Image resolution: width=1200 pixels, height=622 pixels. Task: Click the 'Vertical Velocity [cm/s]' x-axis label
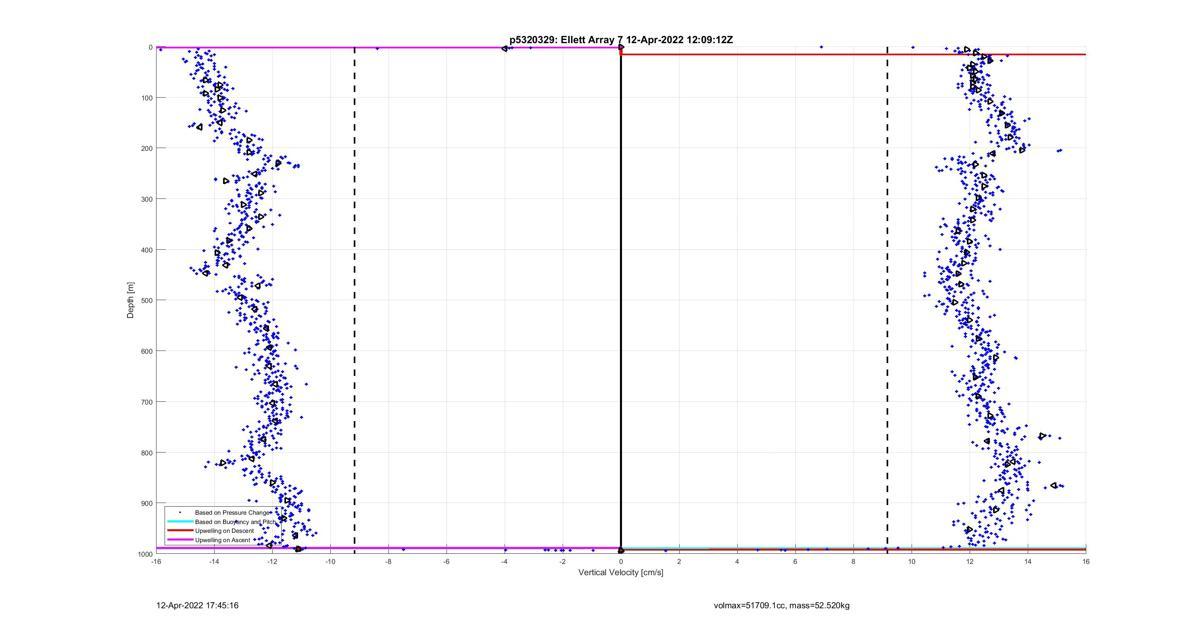[621, 573]
